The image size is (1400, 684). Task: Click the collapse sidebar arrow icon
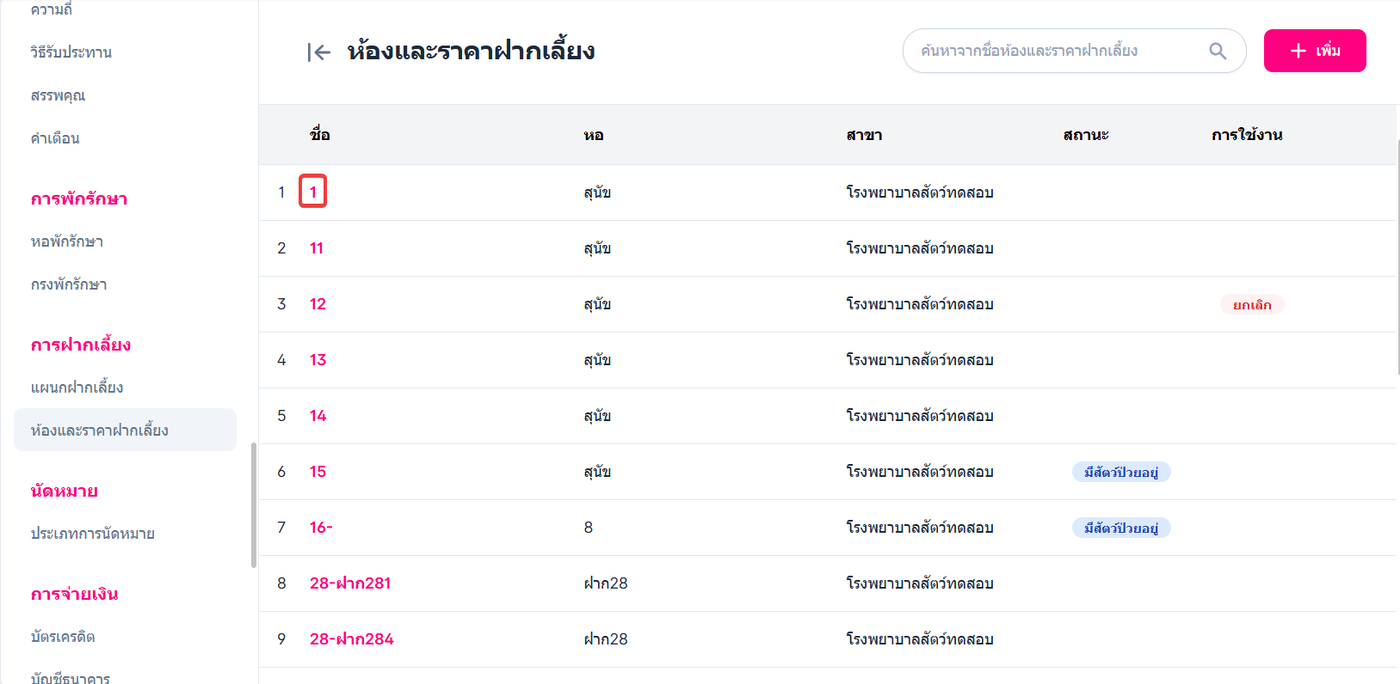tap(319, 52)
